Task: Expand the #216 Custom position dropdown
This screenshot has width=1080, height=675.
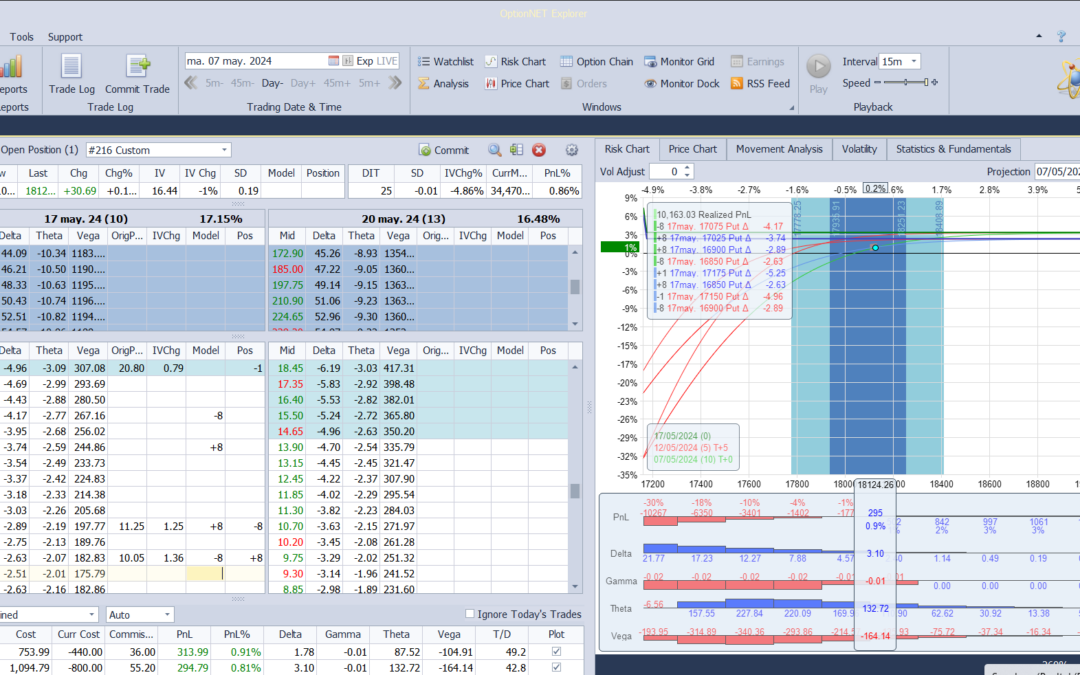Action: (x=225, y=150)
